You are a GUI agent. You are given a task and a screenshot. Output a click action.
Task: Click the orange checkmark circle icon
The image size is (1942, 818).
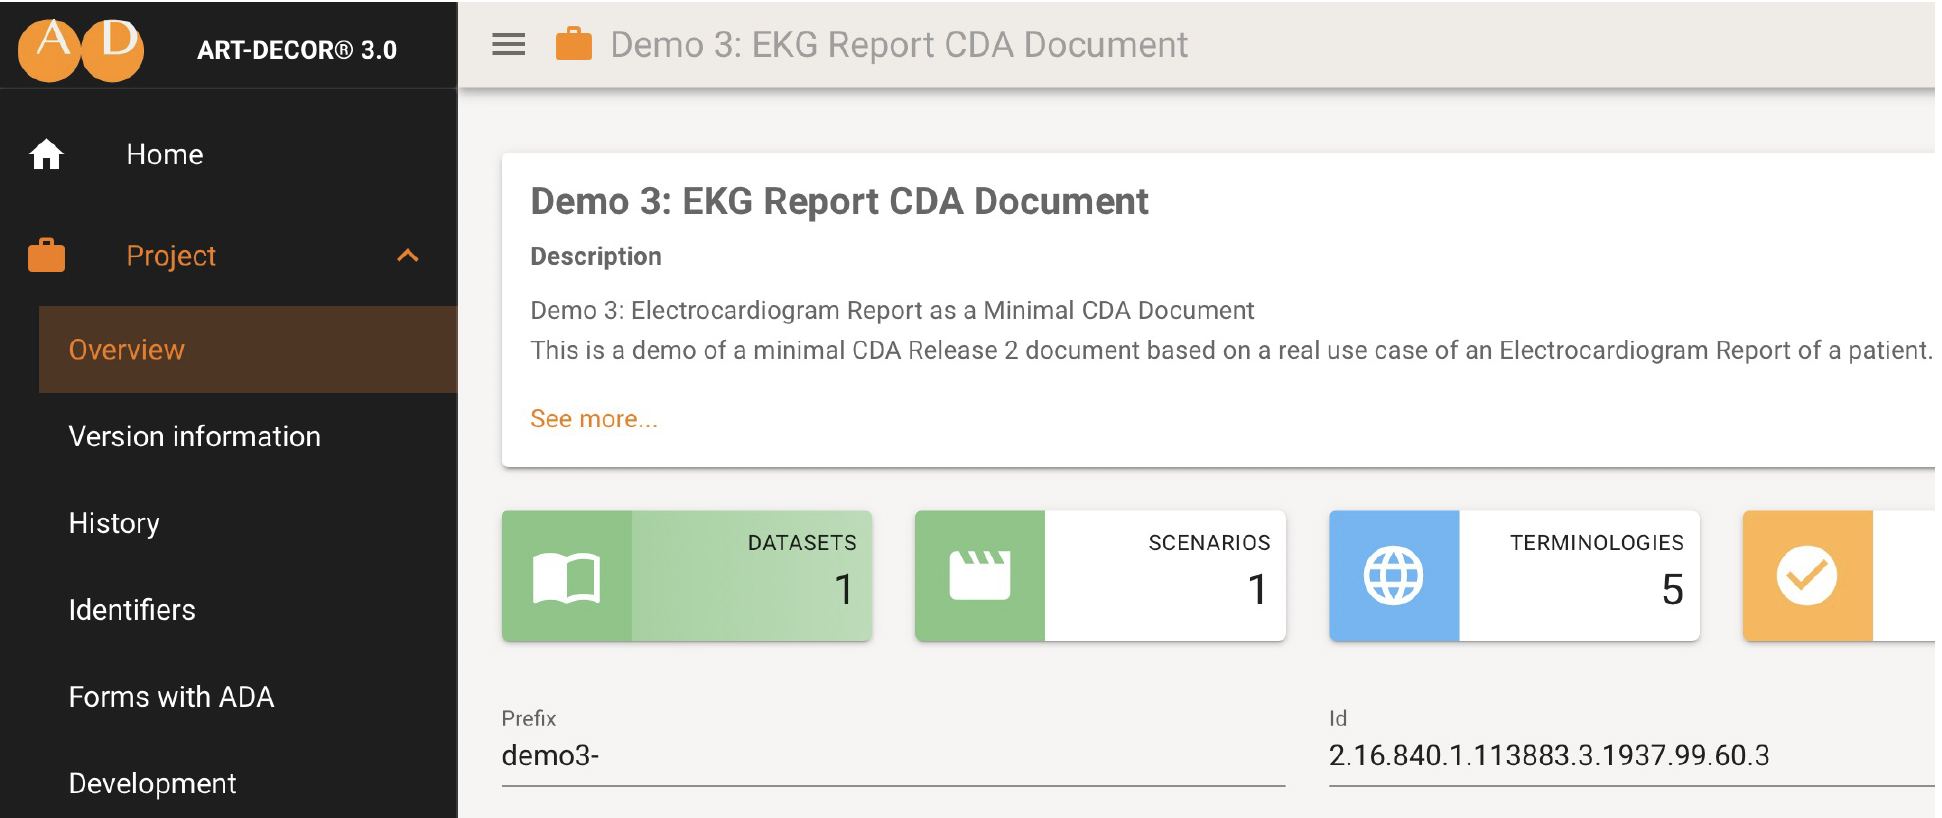click(1806, 576)
